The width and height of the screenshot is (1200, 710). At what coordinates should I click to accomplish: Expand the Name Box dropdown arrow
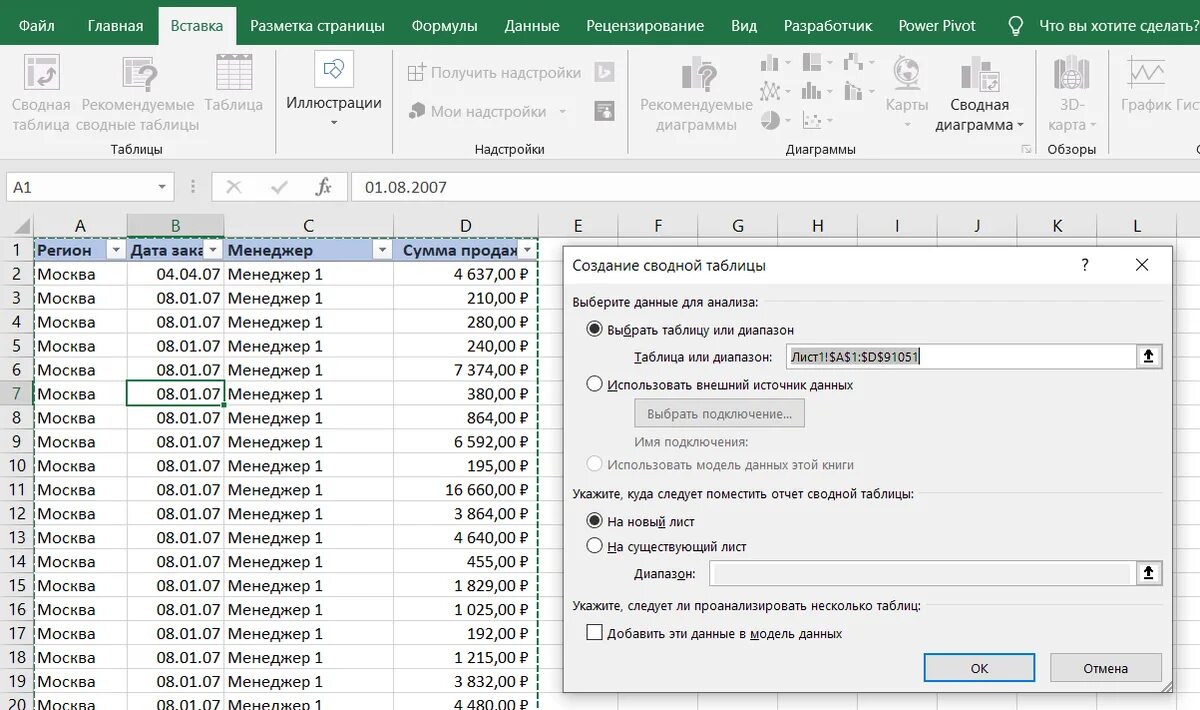(162, 187)
